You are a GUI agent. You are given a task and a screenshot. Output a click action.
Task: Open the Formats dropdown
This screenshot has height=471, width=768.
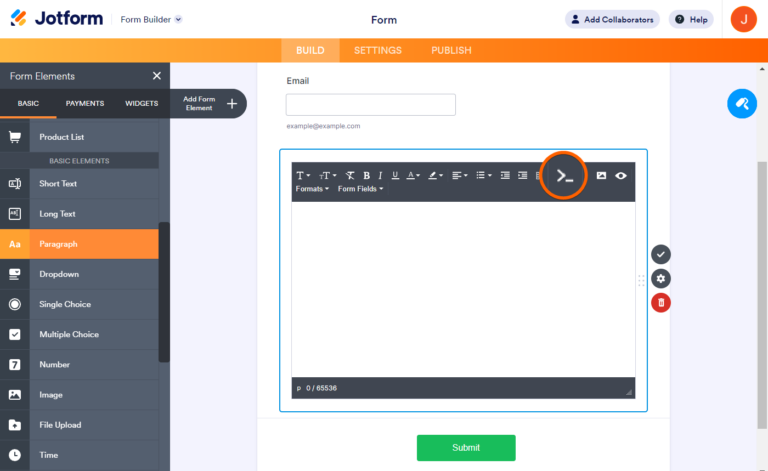pos(312,189)
